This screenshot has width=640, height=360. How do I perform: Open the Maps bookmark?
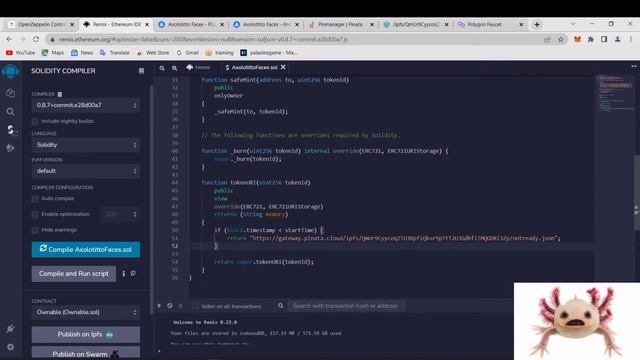pyautogui.click(x=53, y=53)
